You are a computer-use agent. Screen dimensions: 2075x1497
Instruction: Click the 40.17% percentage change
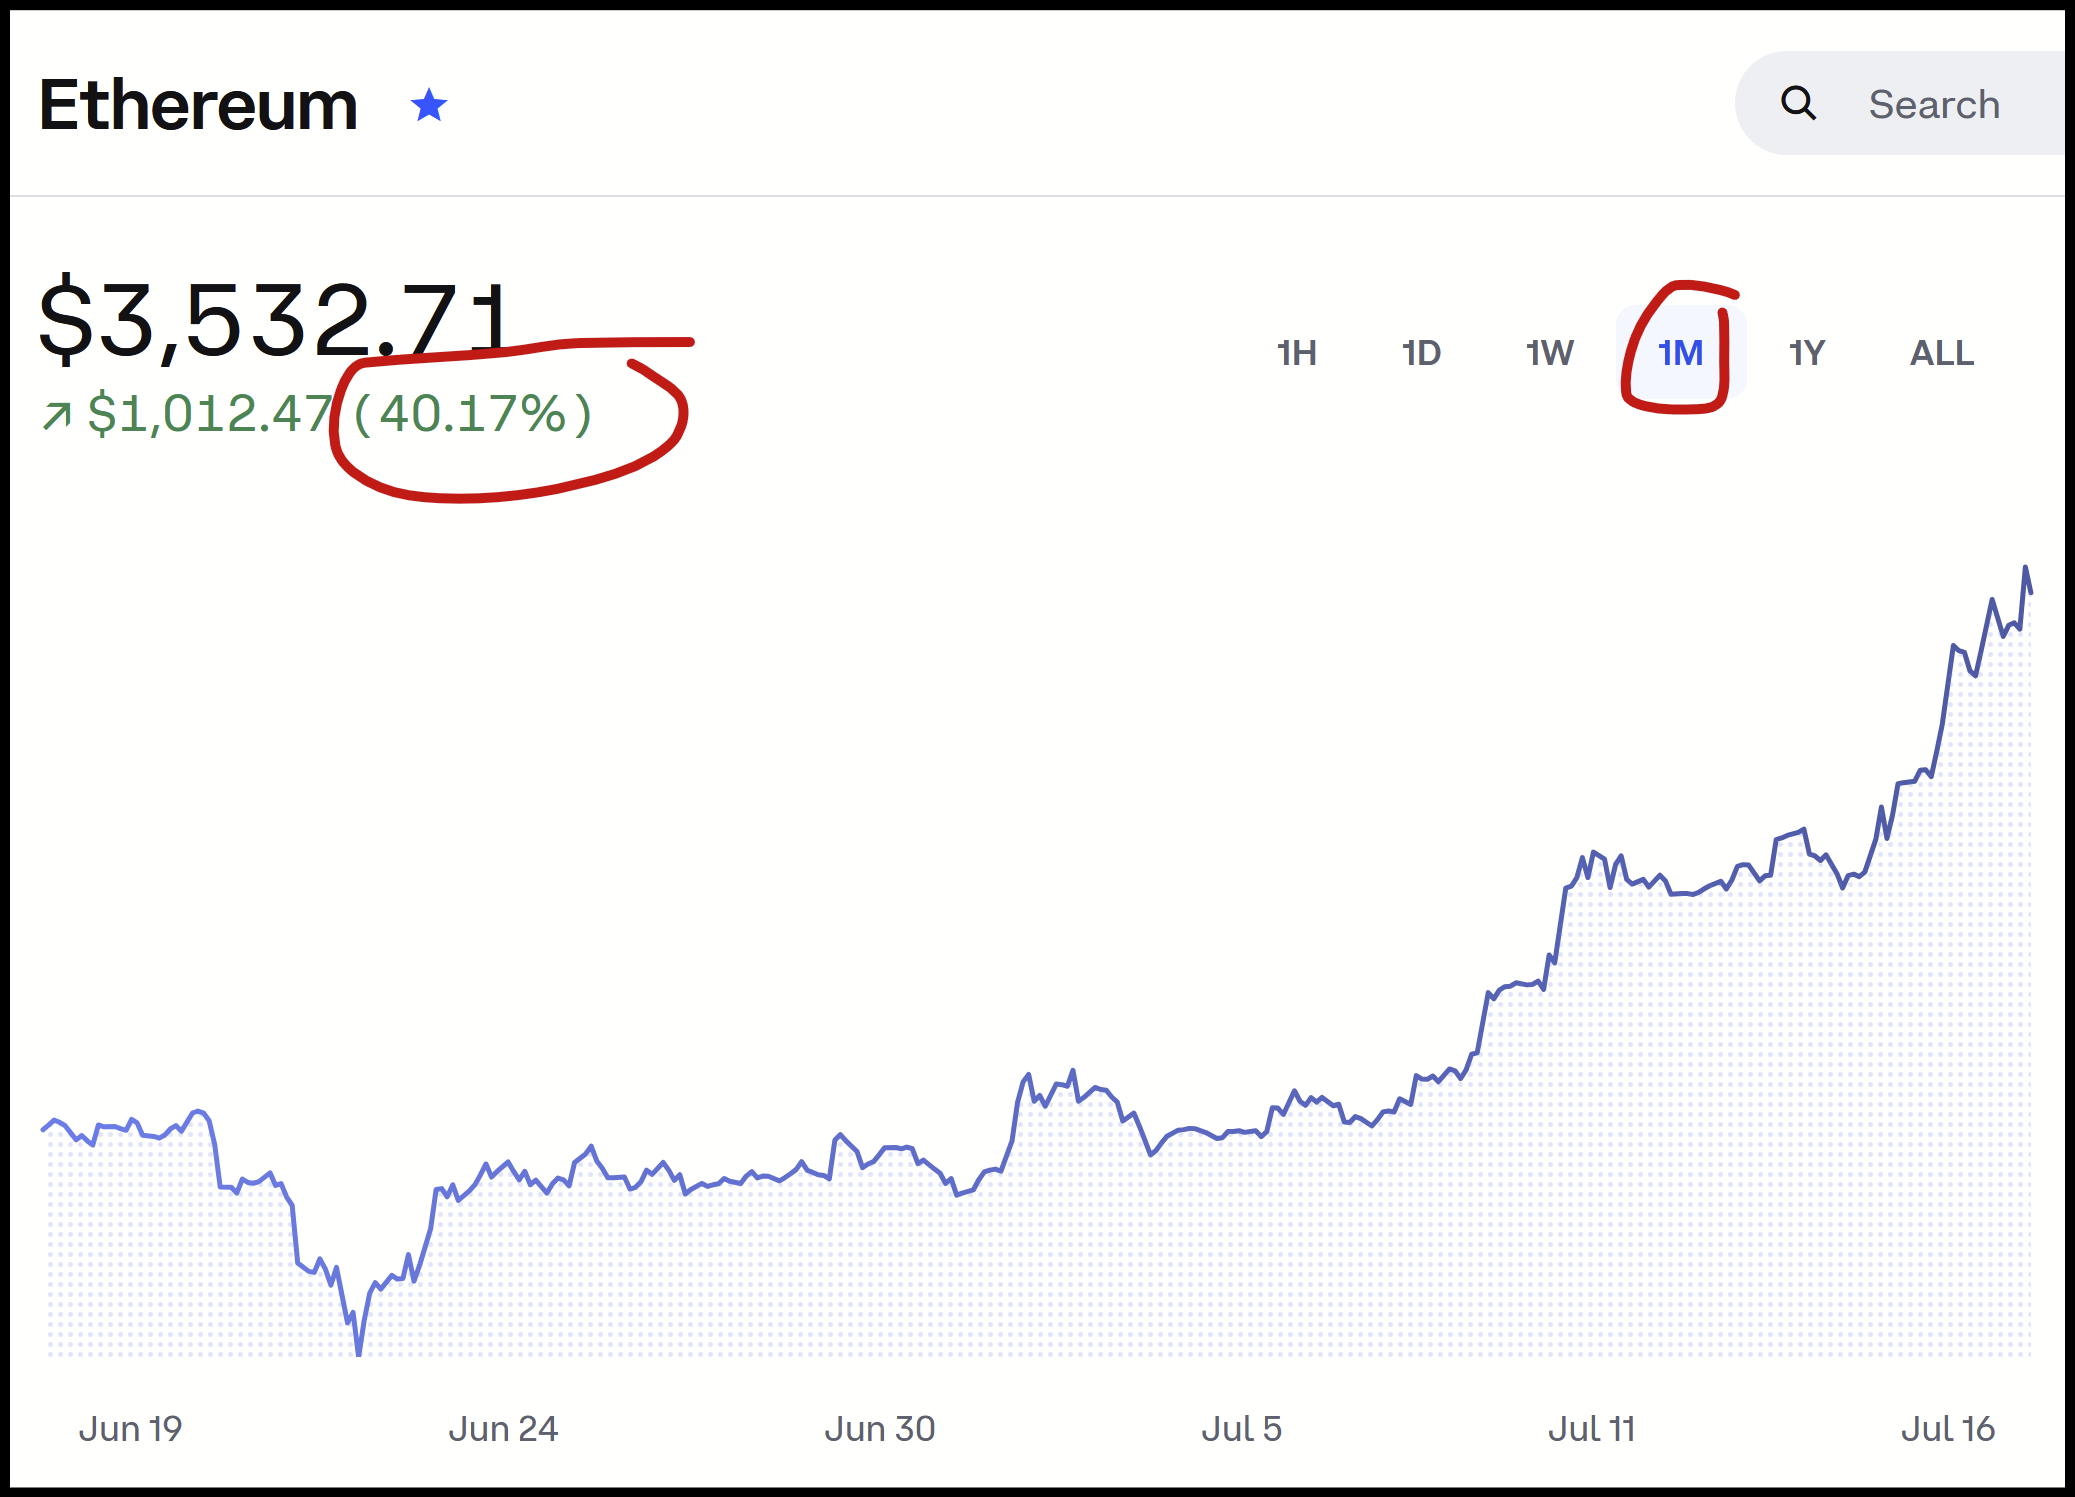click(473, 414)
